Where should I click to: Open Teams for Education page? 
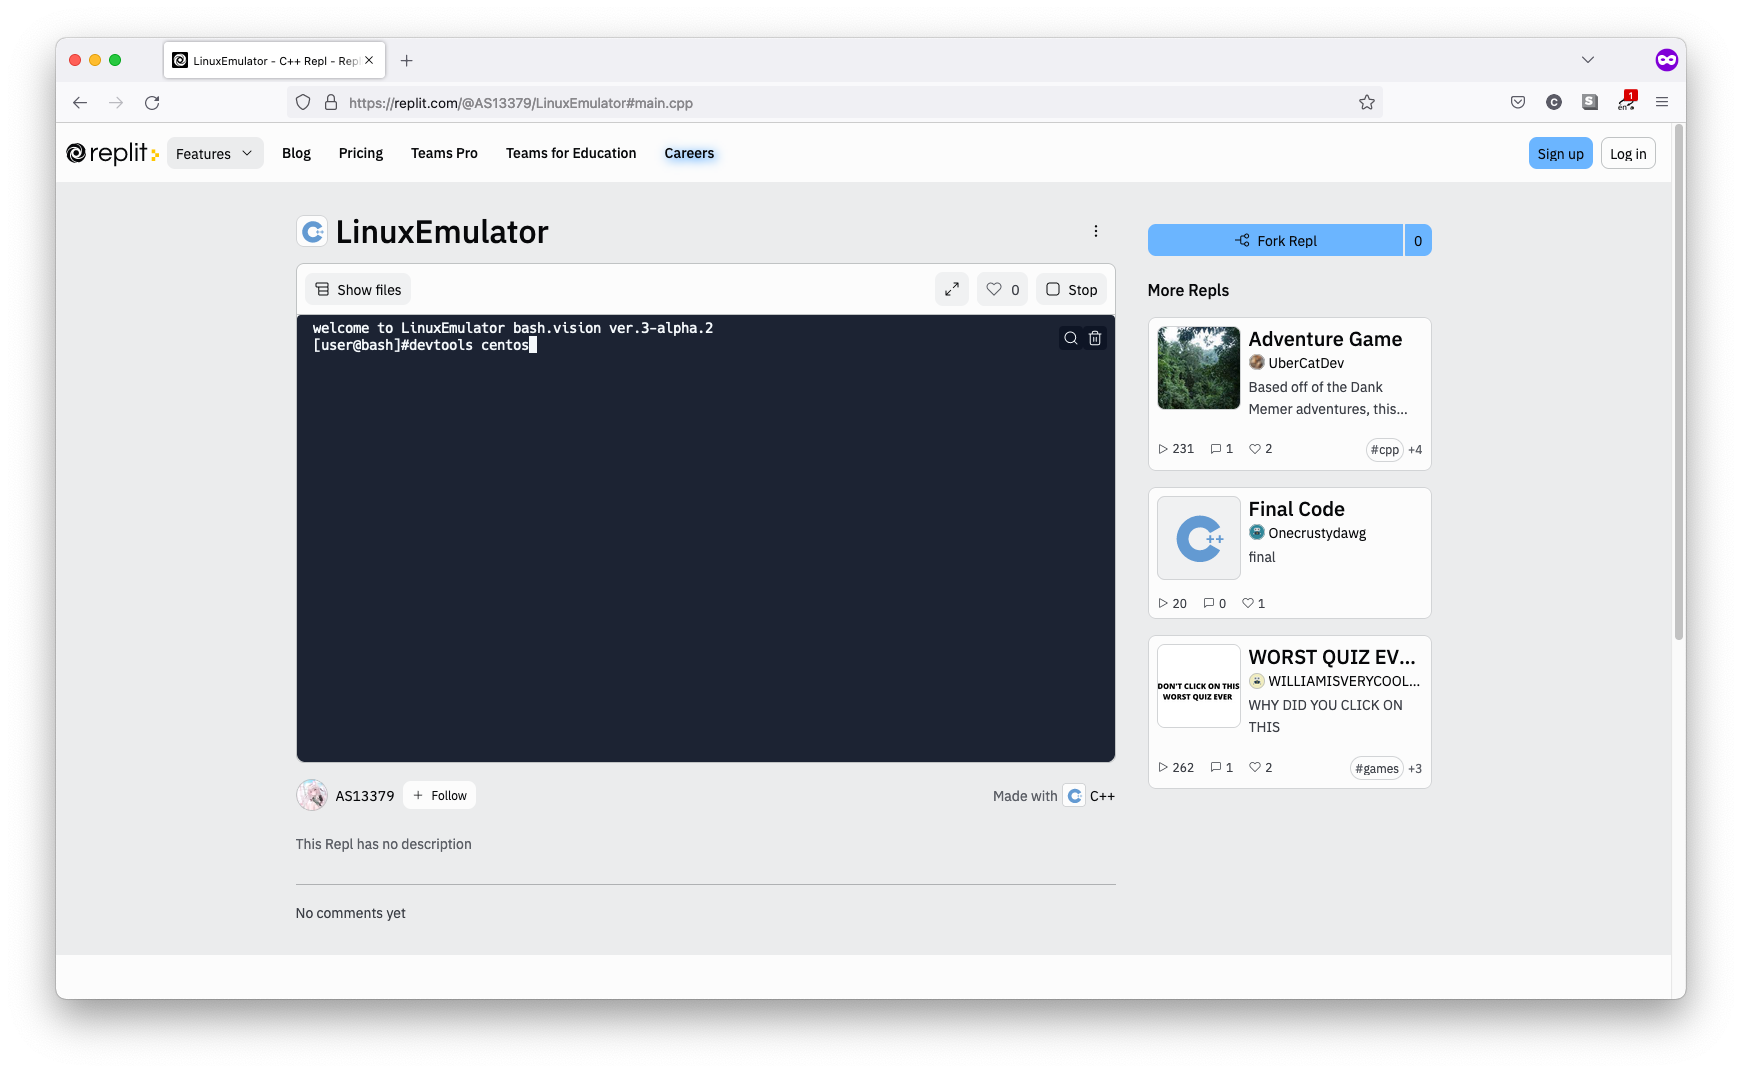click(571, 153)
